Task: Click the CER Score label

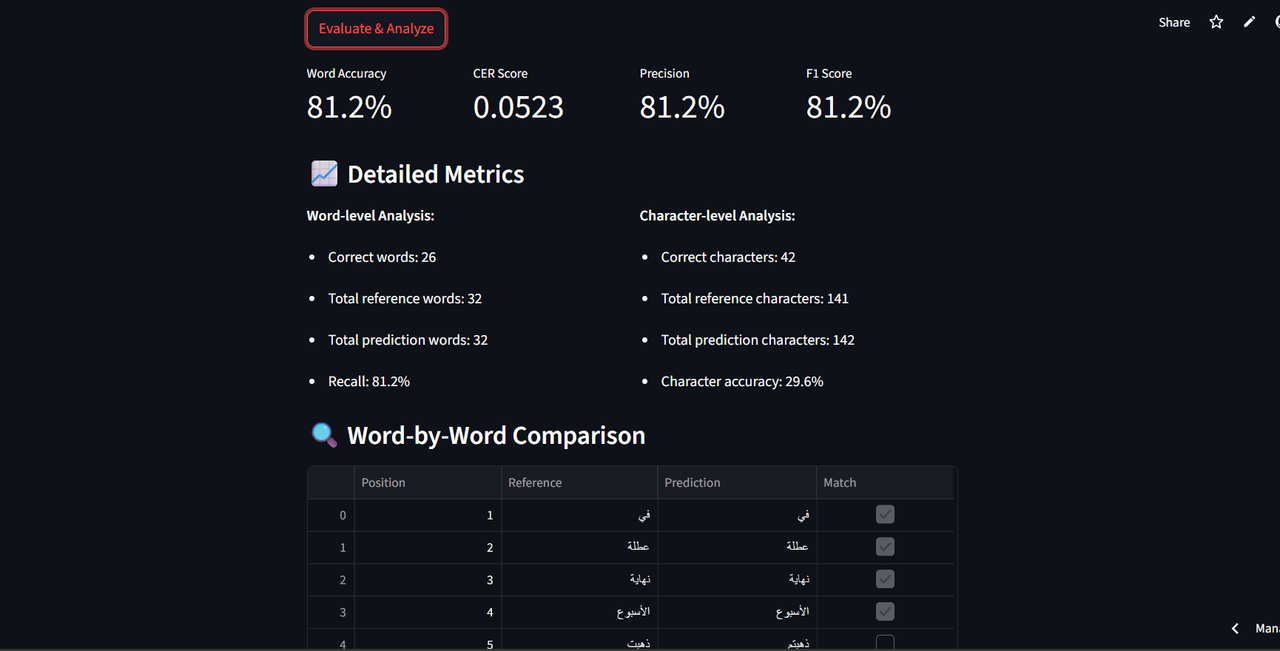Action: point(500,74)
